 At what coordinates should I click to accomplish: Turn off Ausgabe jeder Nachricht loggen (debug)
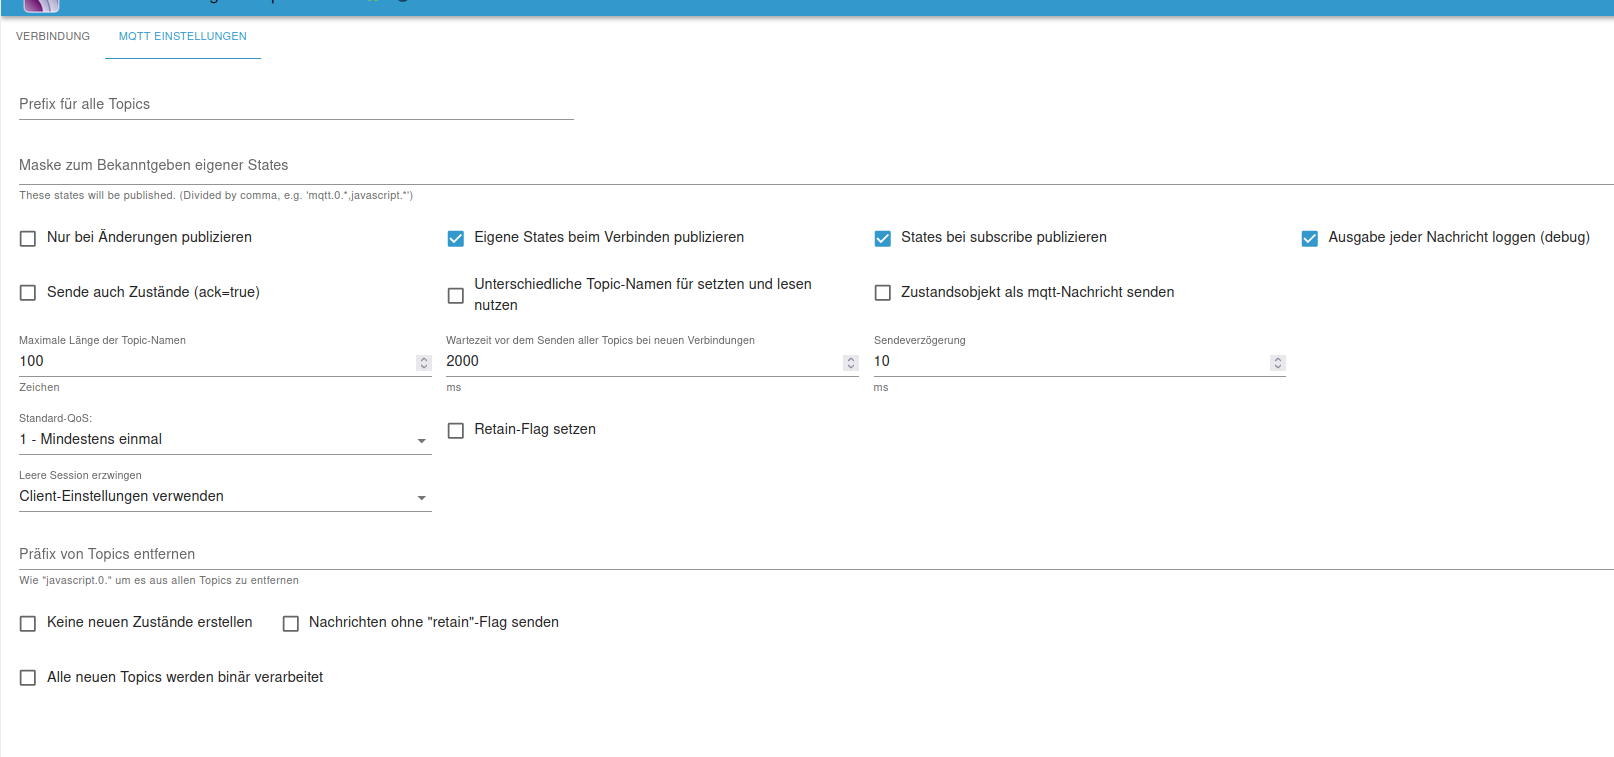pos(1310,238)
